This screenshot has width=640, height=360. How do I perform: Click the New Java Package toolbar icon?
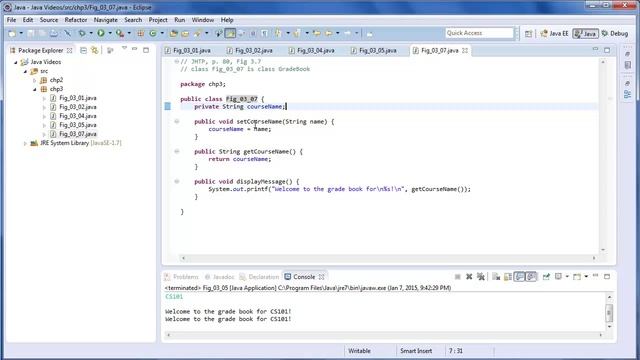pyautogui.click(x=141, y=33)
